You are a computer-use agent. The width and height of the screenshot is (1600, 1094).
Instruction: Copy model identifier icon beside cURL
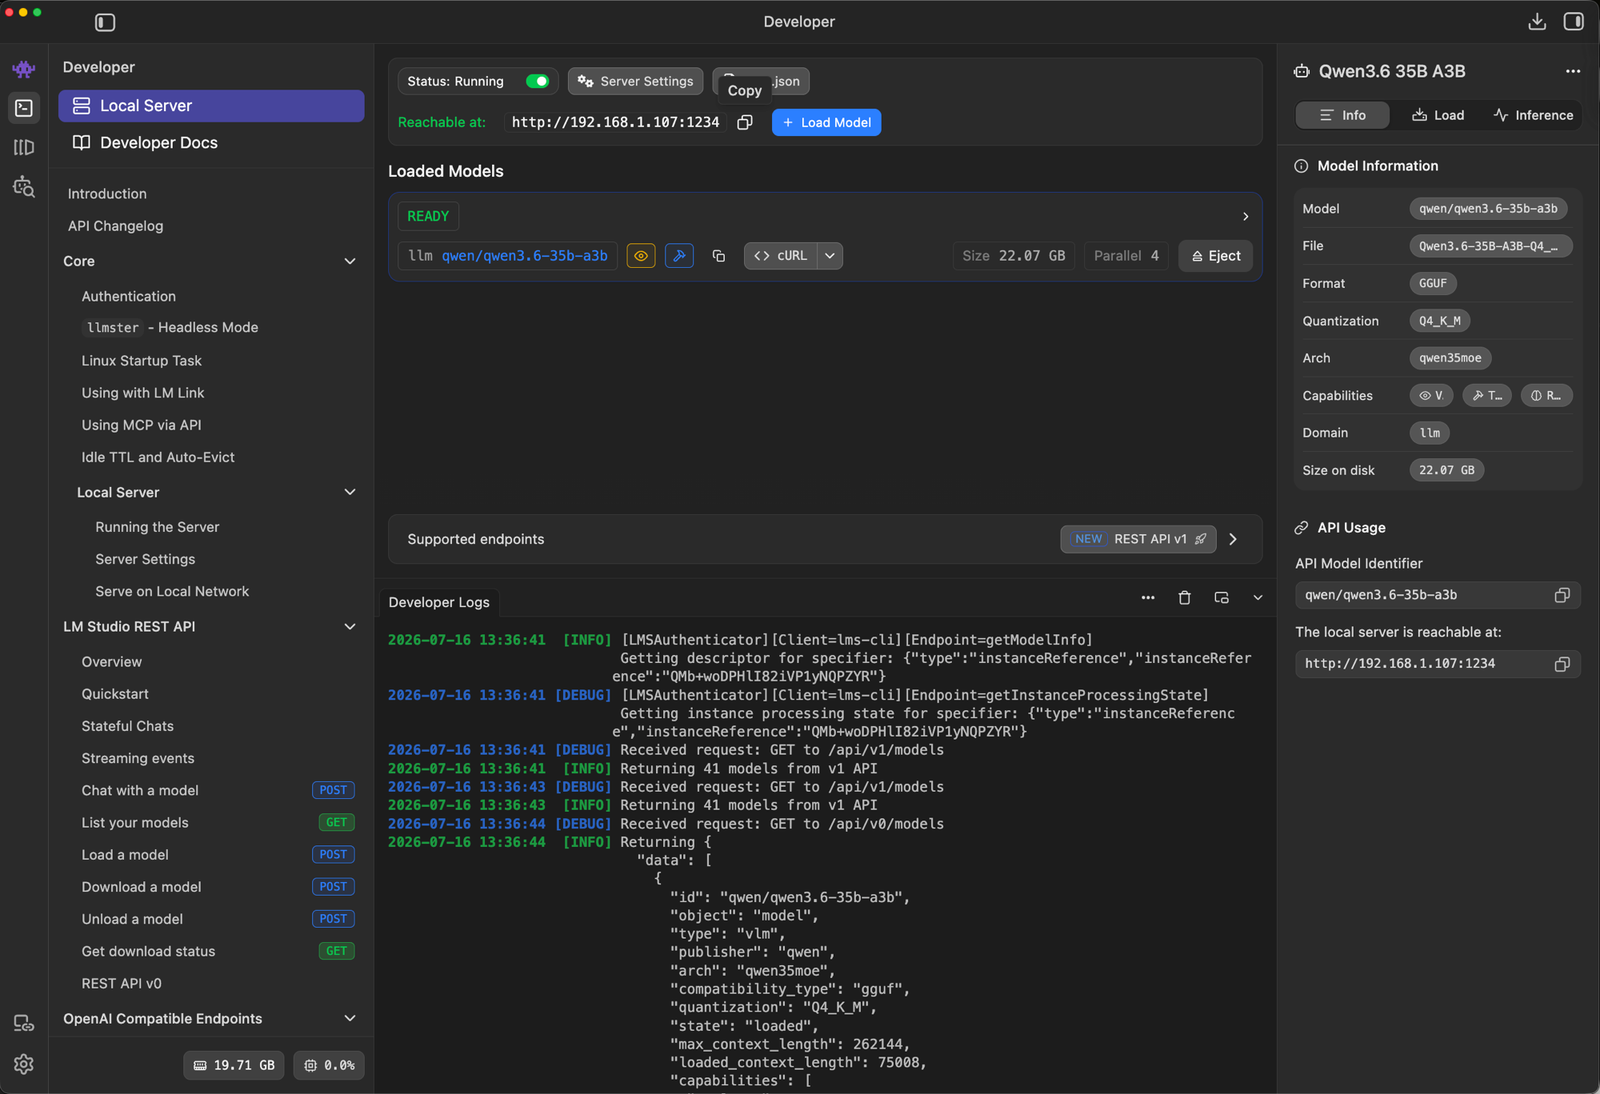(x=718, y=256)
